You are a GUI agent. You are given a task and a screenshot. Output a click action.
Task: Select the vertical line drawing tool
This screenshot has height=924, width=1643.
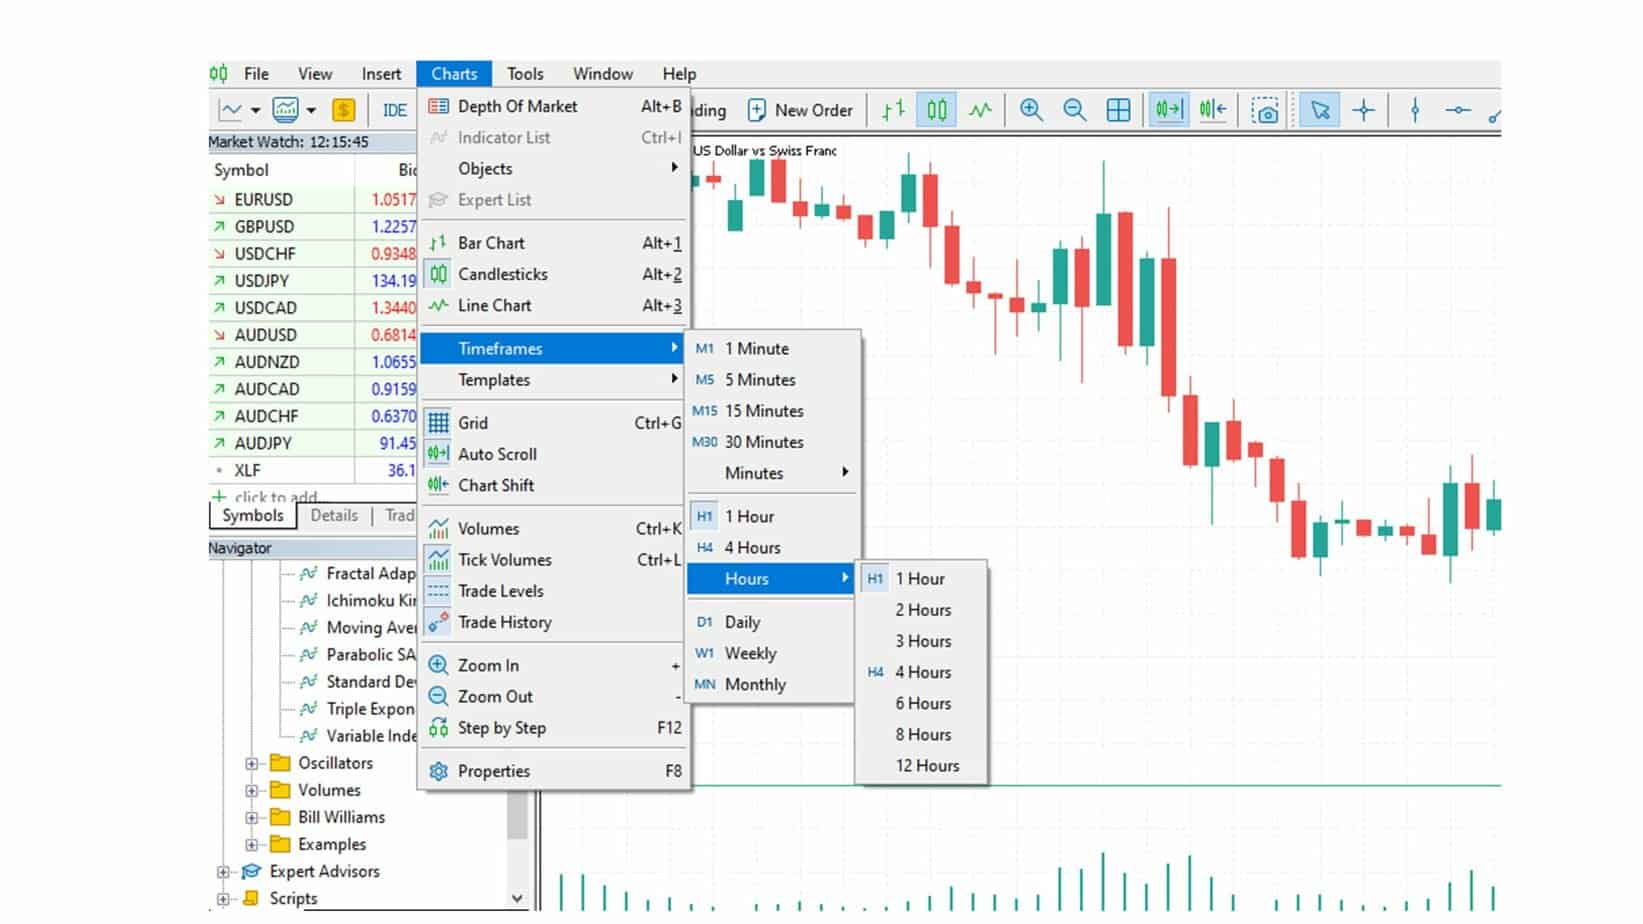click(x=1414, y=110)
